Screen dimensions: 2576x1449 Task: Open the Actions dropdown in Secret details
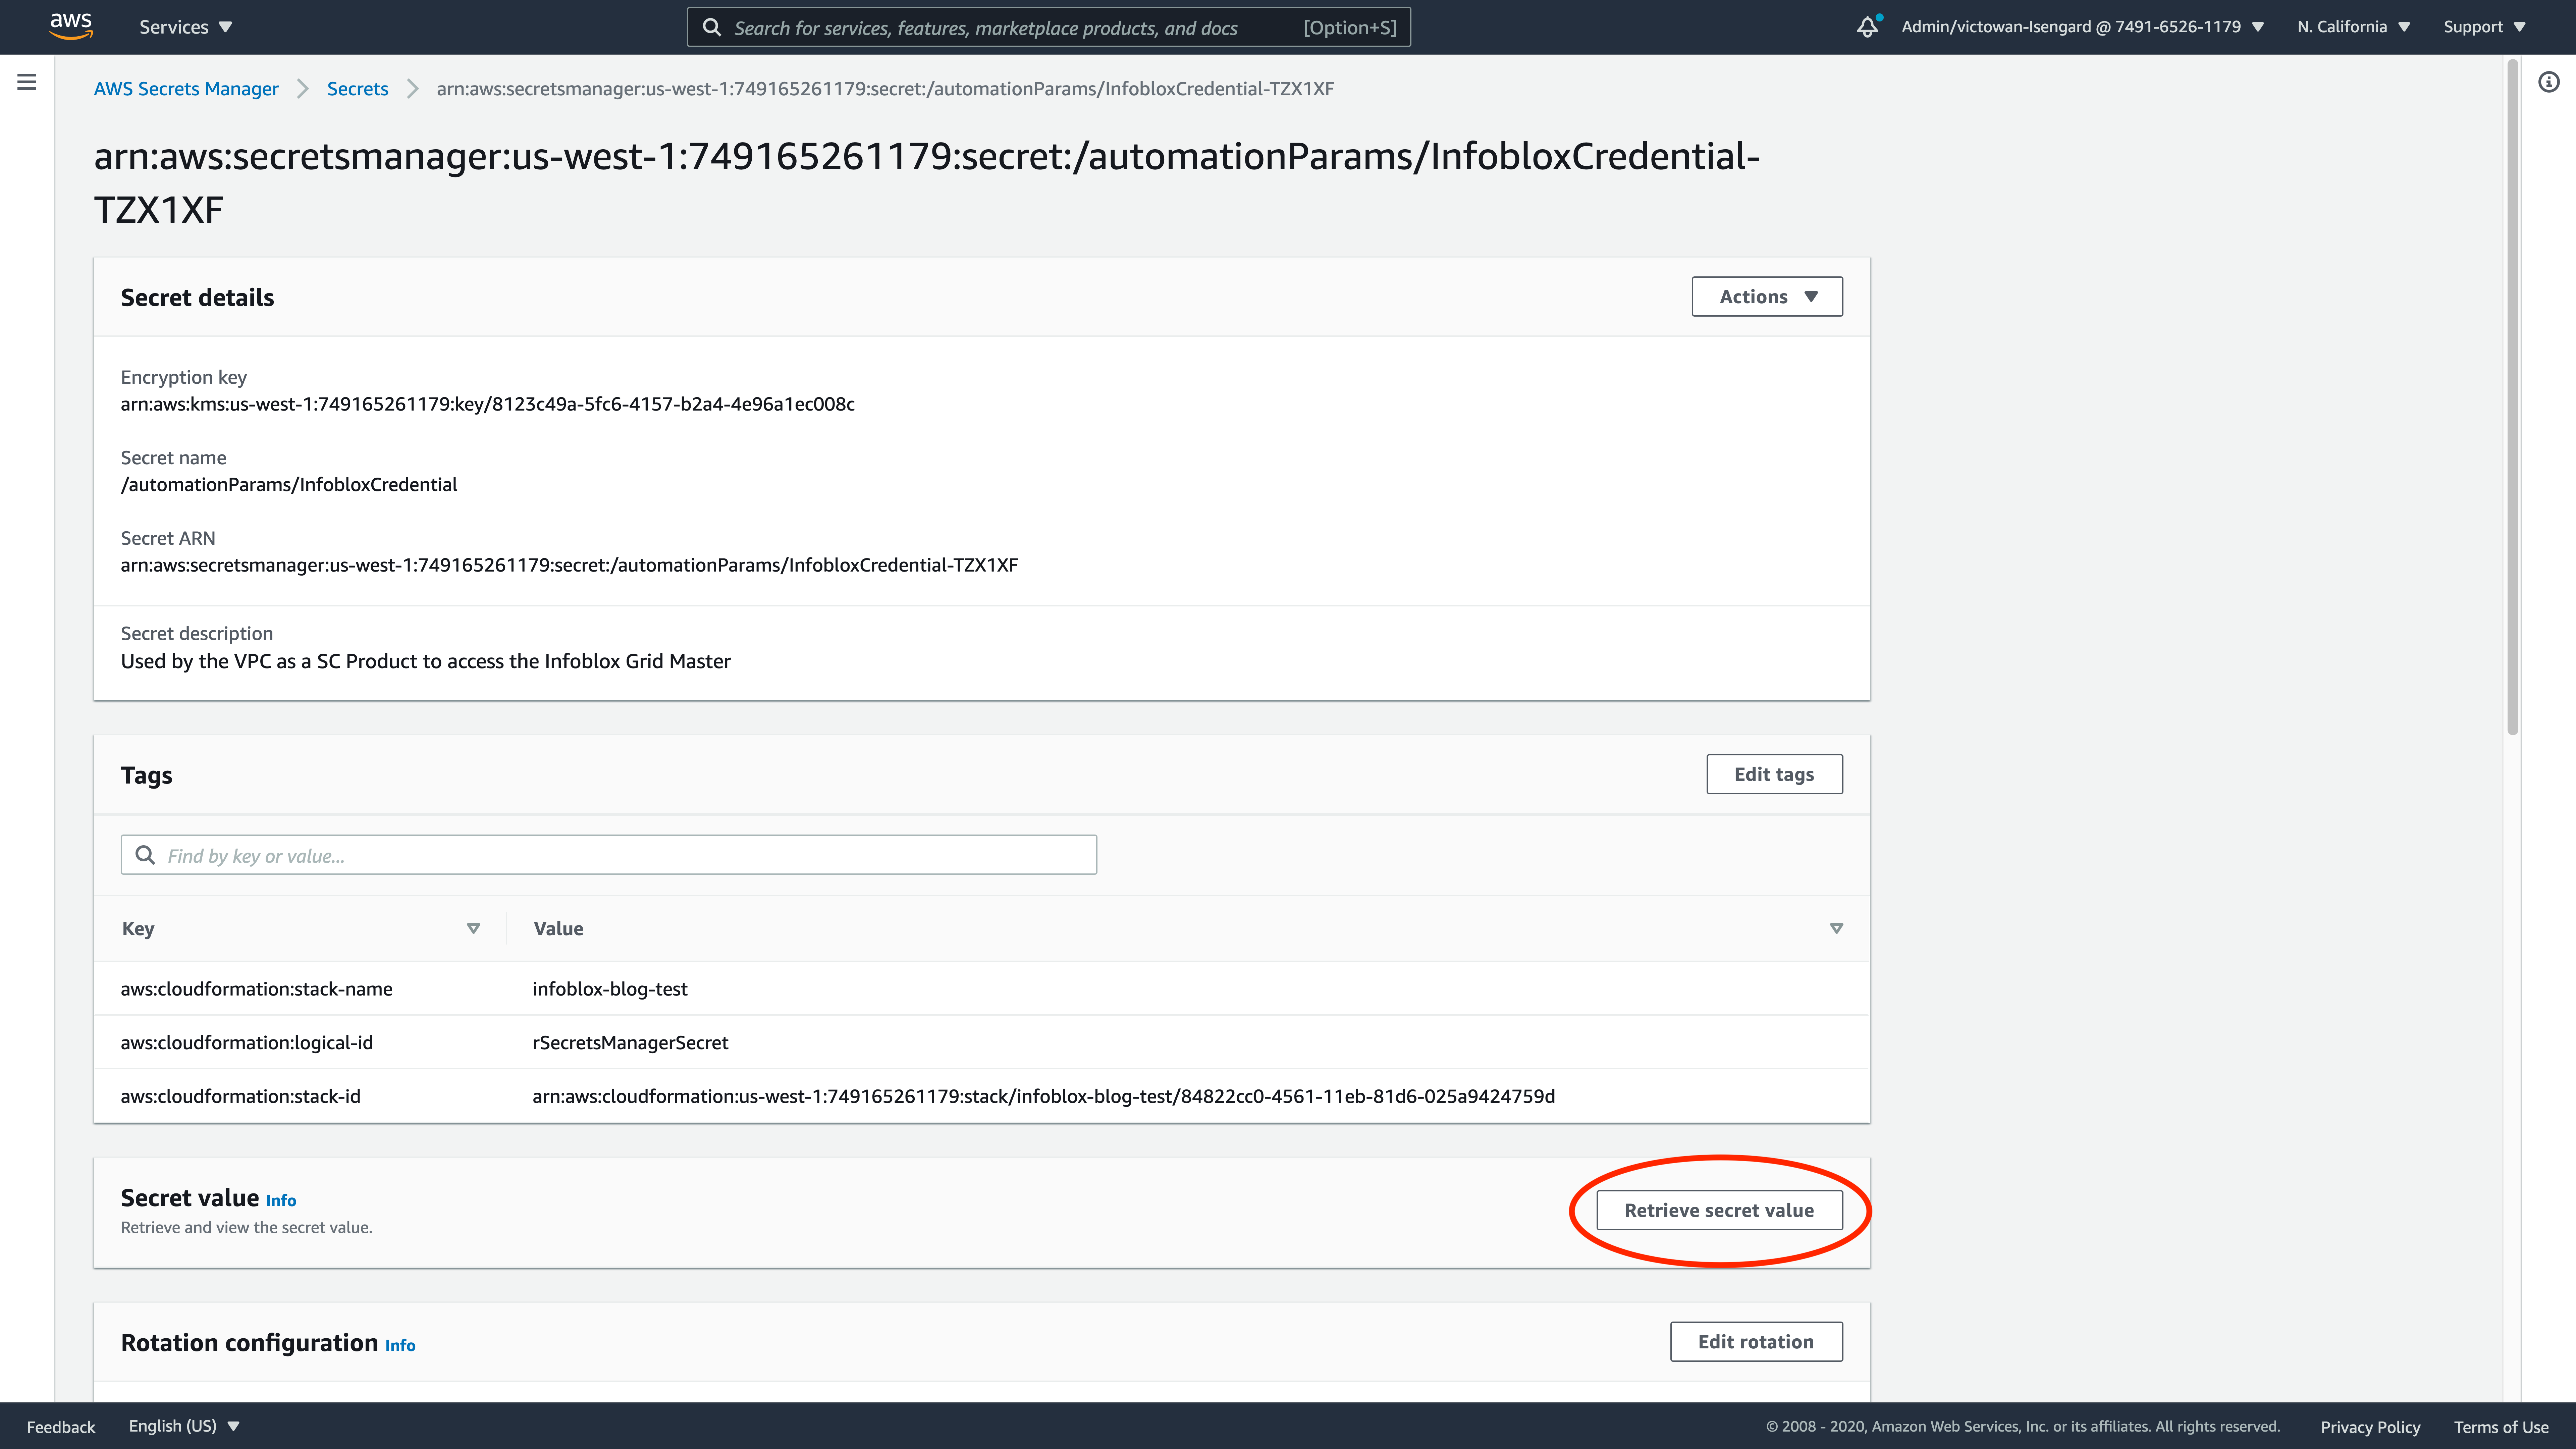pyautogui.click(x=1767, y=297)
